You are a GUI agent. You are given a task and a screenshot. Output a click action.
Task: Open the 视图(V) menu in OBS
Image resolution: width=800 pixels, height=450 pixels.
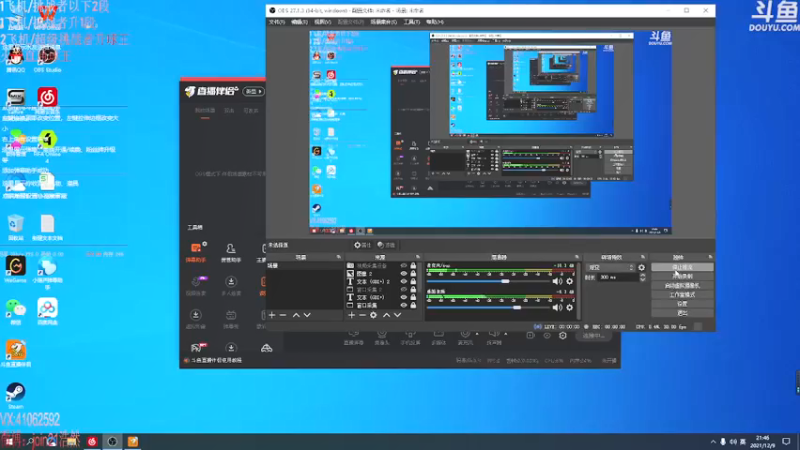click(322, 22)
